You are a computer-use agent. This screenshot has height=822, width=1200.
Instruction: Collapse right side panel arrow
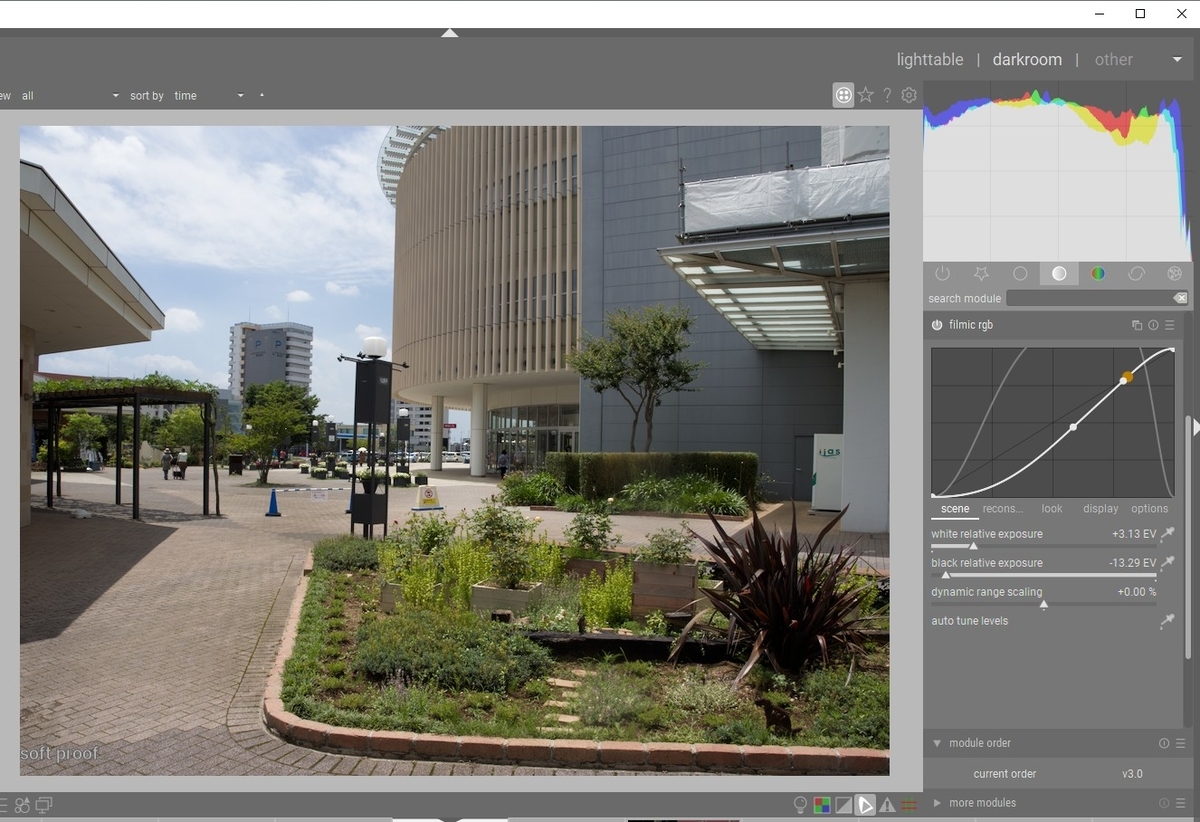(x=1195, y=428)
